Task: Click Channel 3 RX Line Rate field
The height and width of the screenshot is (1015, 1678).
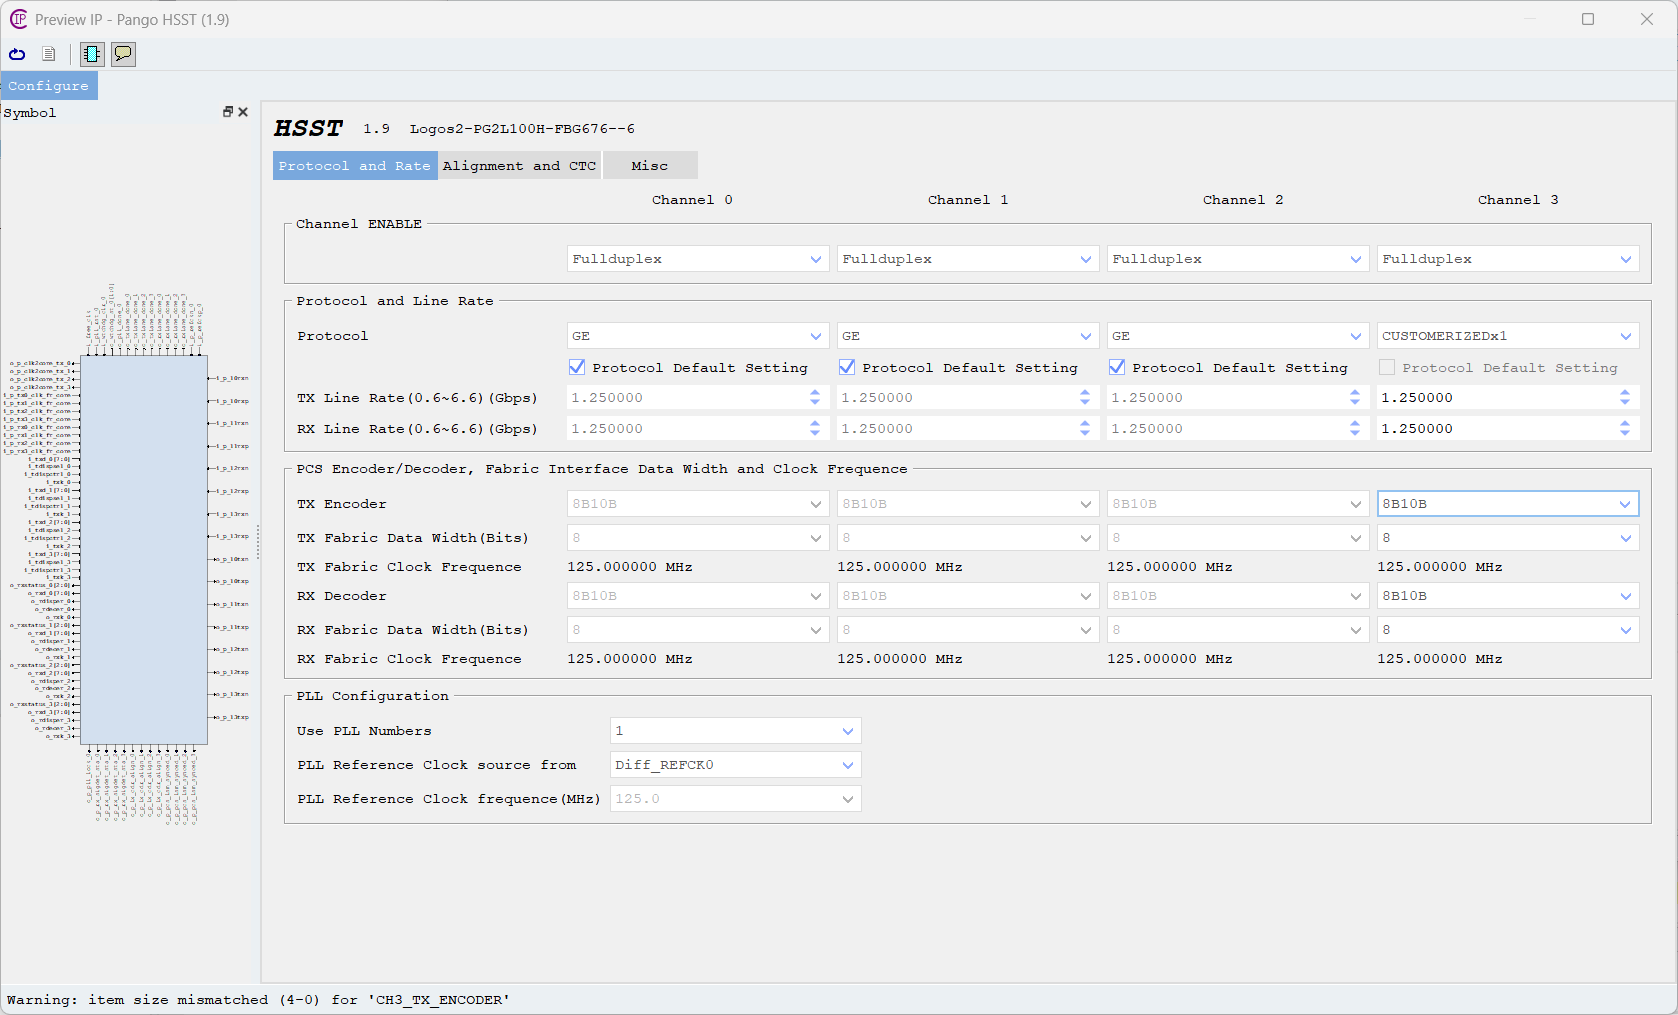Action: (x=1494, y=429)
